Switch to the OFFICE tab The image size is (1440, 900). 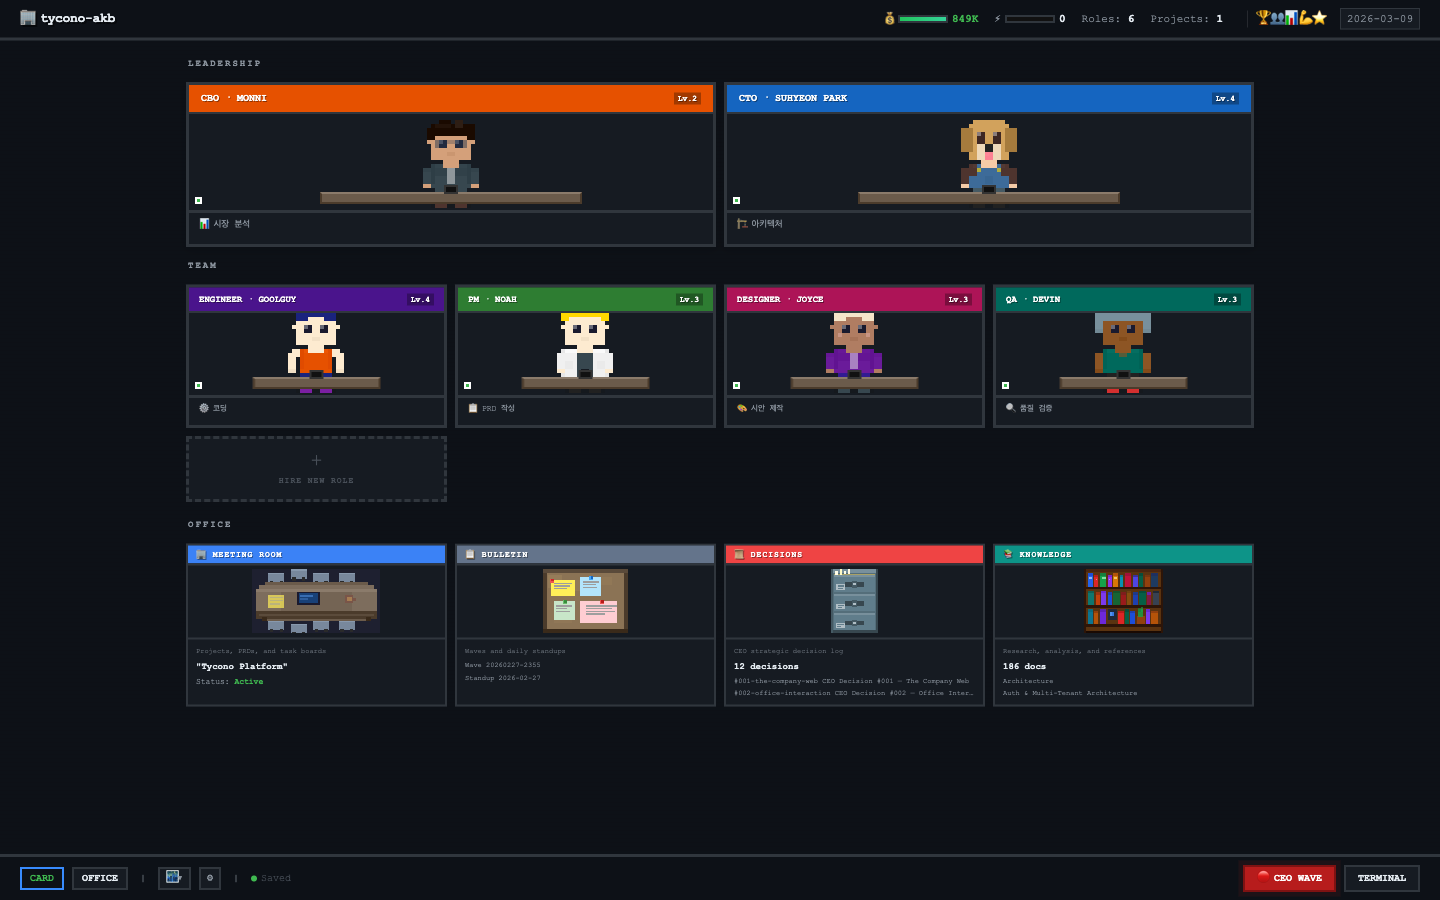[99, 877]
